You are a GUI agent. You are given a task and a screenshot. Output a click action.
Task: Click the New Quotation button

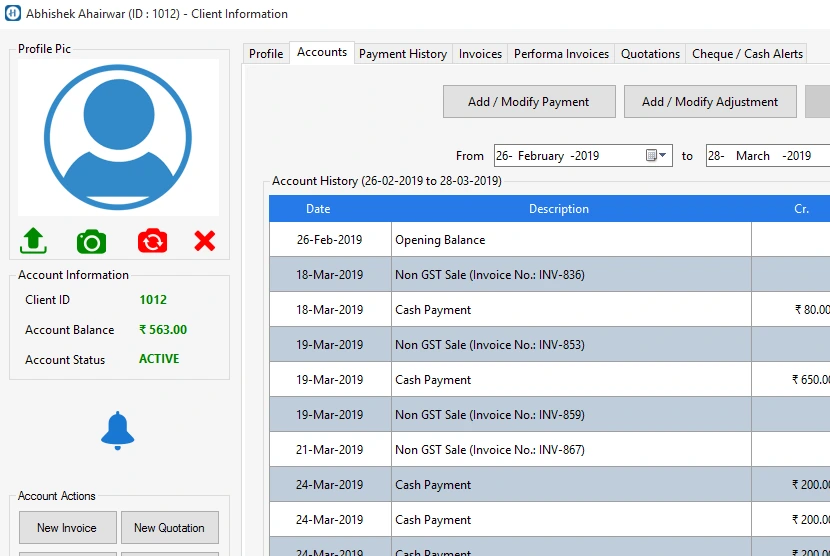click(x=169, y=528)
